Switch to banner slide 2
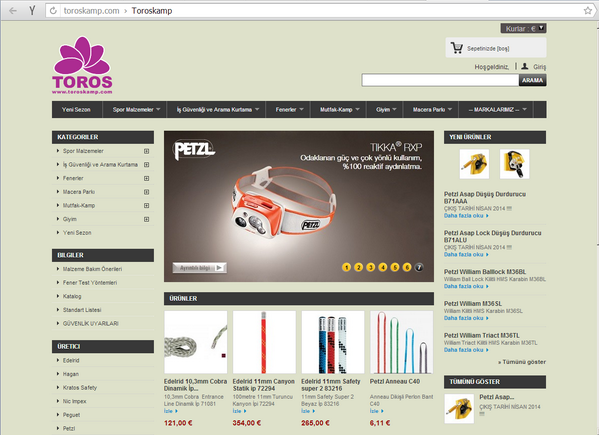The image size is (599, 435). (358, 267)
